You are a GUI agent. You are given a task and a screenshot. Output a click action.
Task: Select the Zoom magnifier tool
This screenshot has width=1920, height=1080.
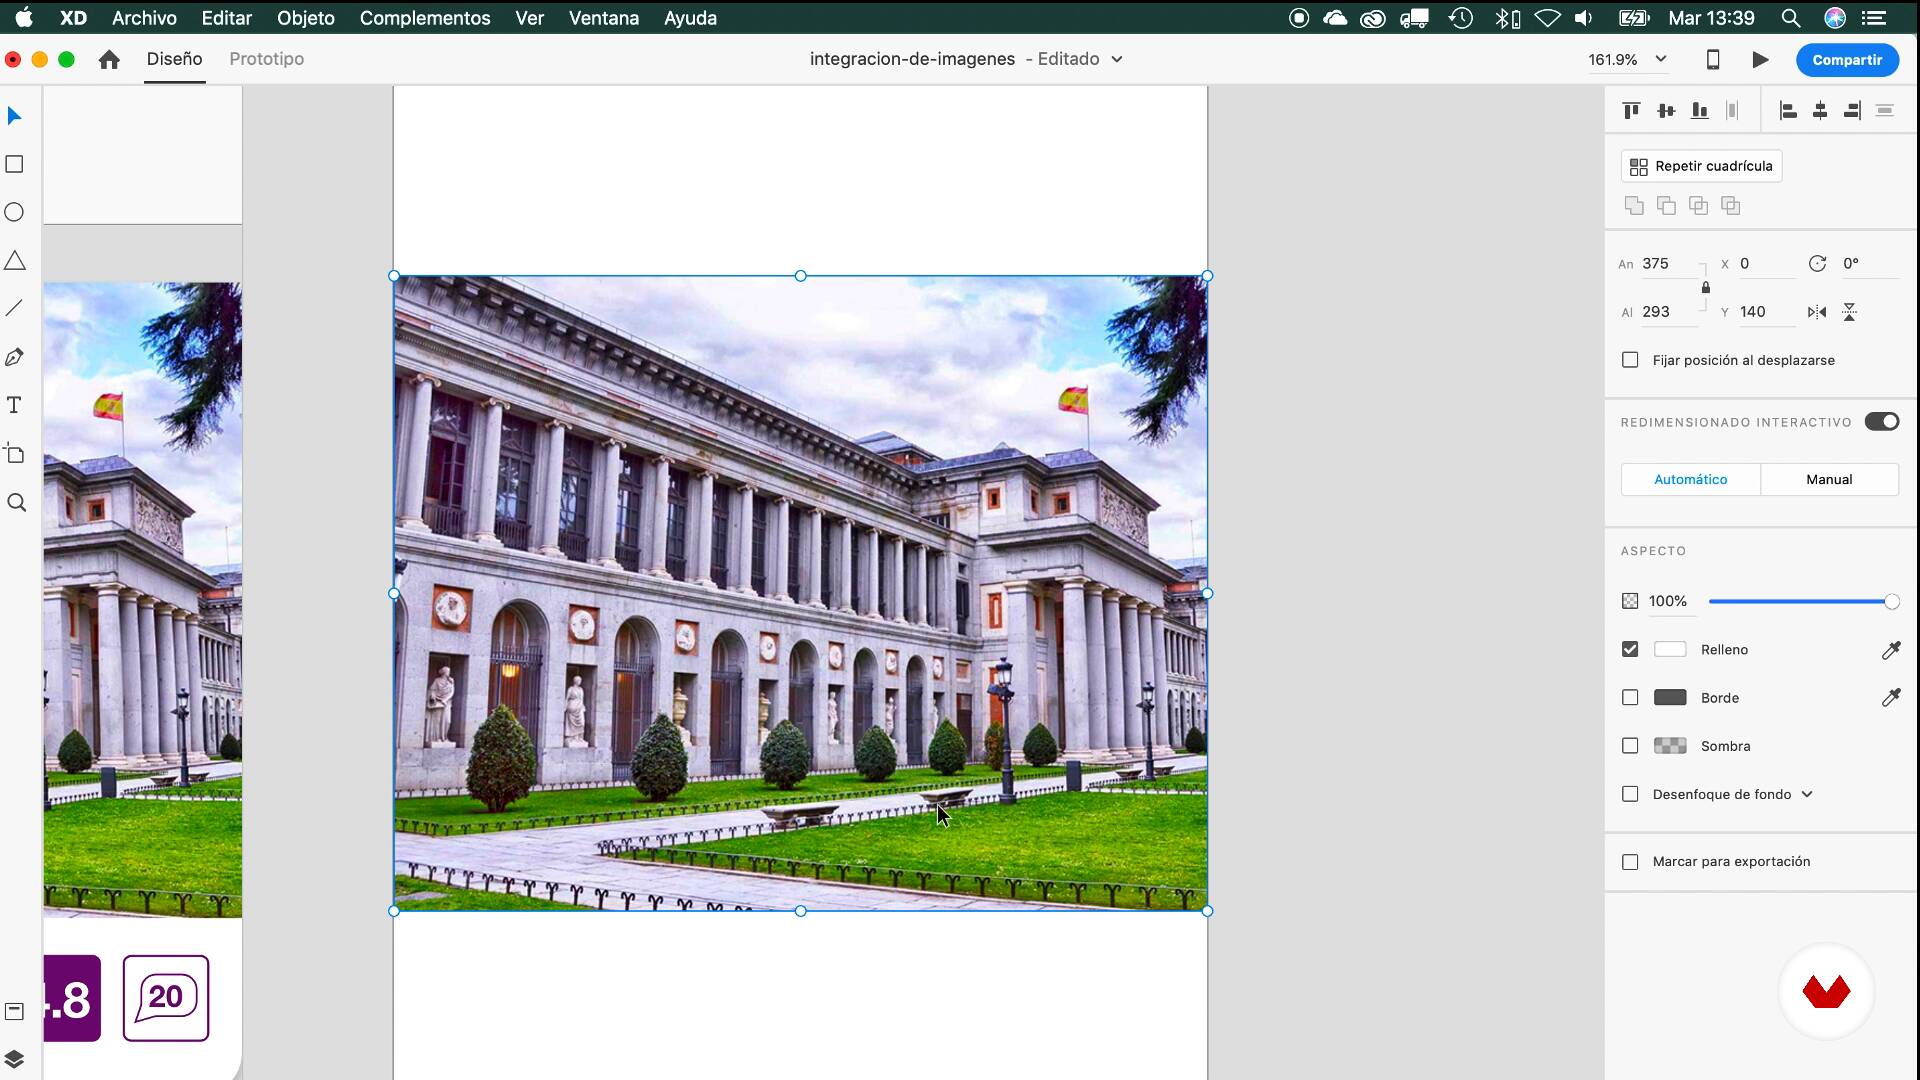click(x=16, y=502)
